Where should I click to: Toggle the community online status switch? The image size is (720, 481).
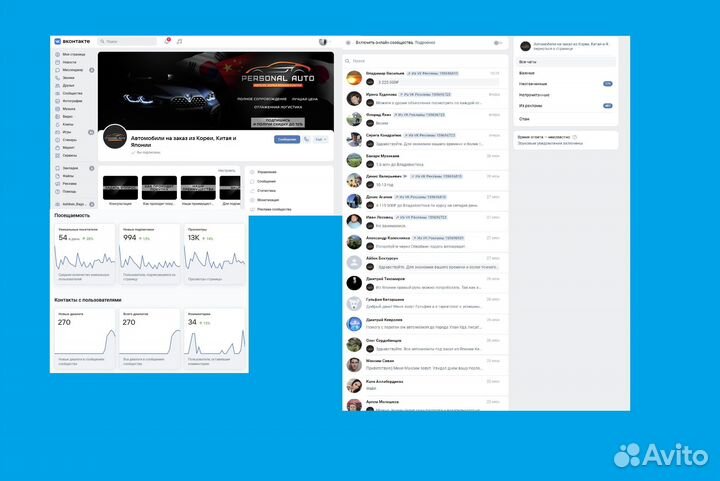click(x=496, y=43)
